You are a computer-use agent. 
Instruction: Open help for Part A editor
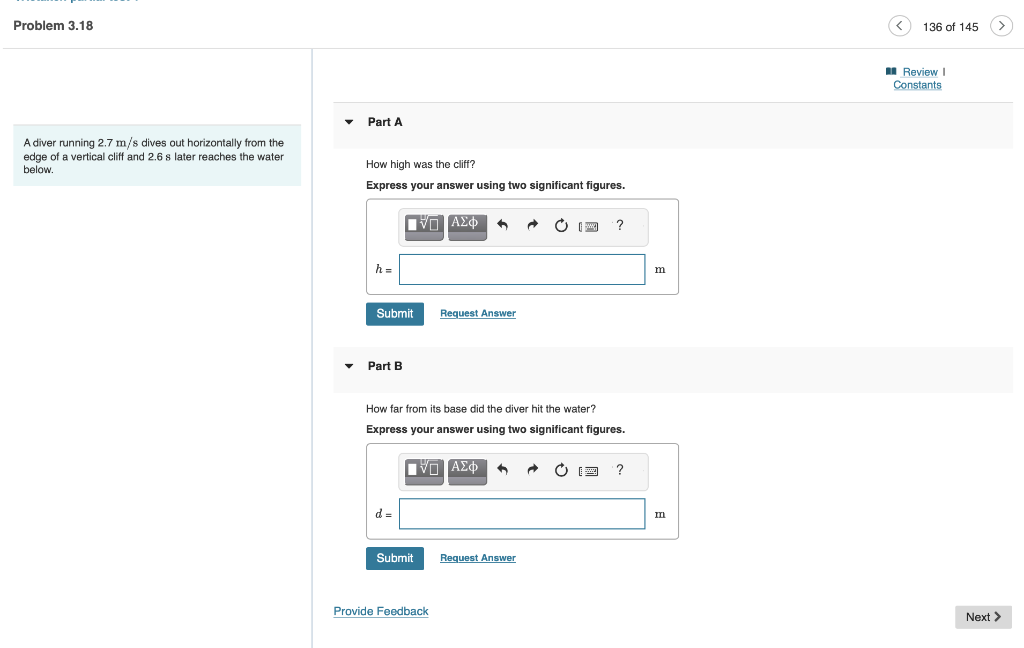620,225
